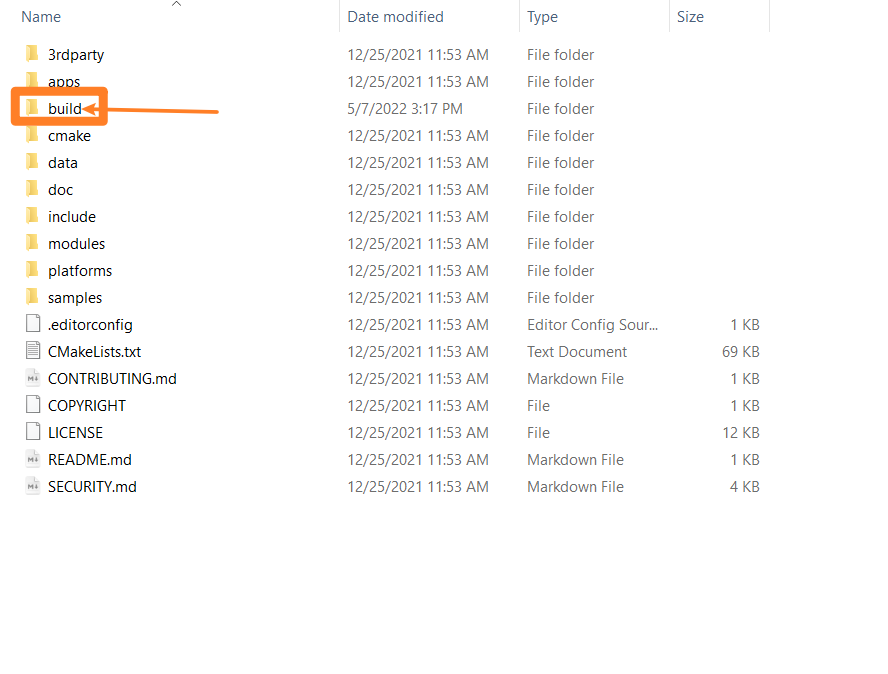888x674 pixels.
Task: Select the include folder name
Action: (x=72, y=217)
